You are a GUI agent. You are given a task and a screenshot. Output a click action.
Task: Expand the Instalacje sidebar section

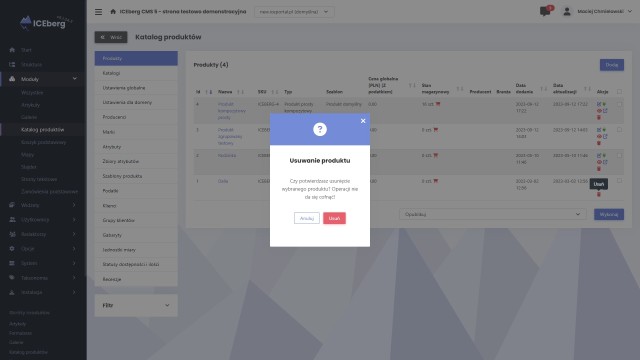tap(43, 292)
